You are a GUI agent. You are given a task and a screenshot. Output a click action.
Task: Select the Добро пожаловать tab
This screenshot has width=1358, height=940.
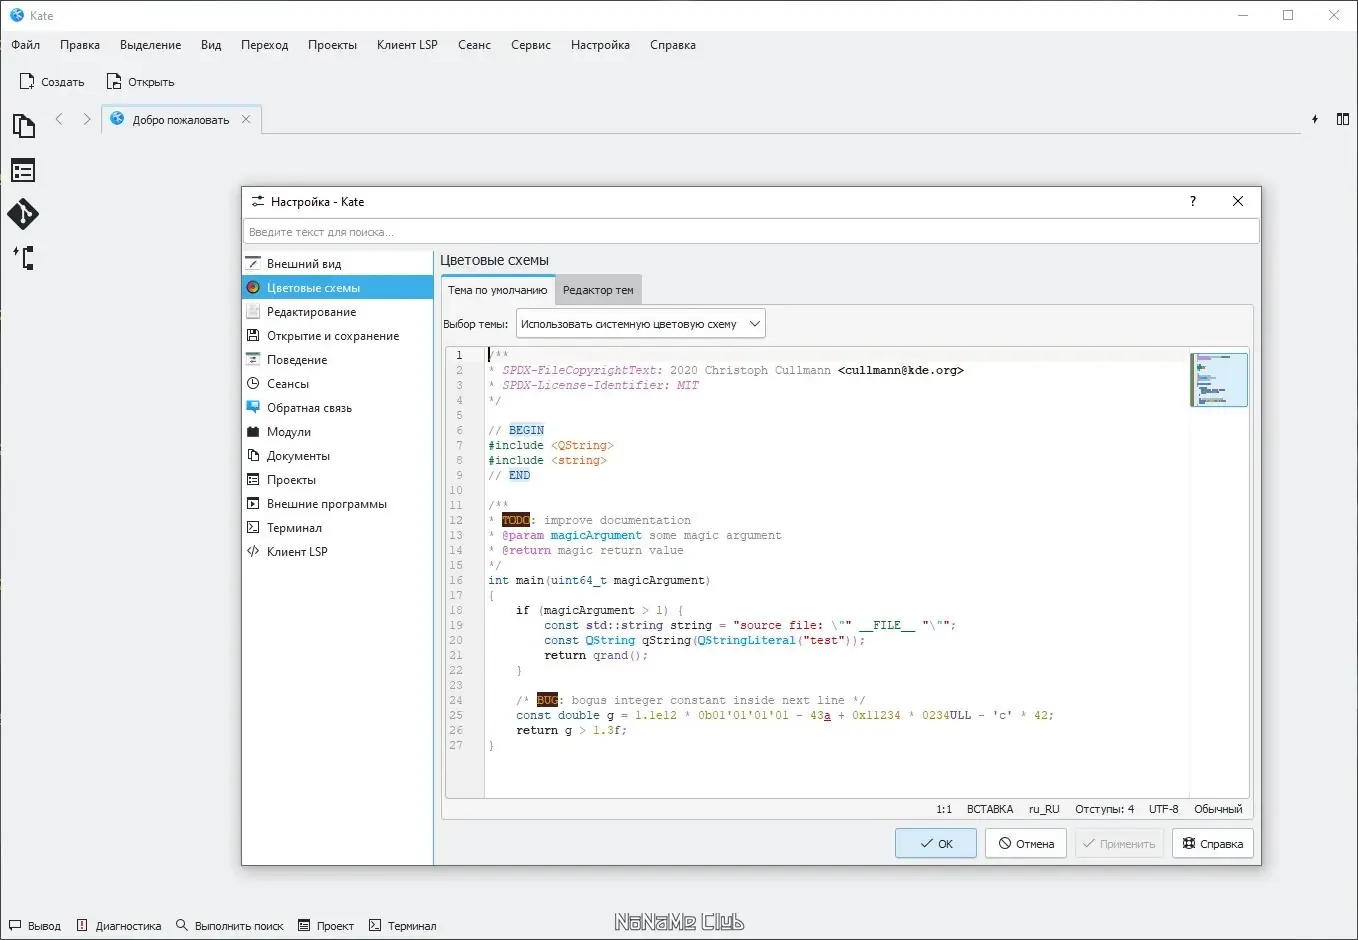pyautogui.click(x=181, y=119)
